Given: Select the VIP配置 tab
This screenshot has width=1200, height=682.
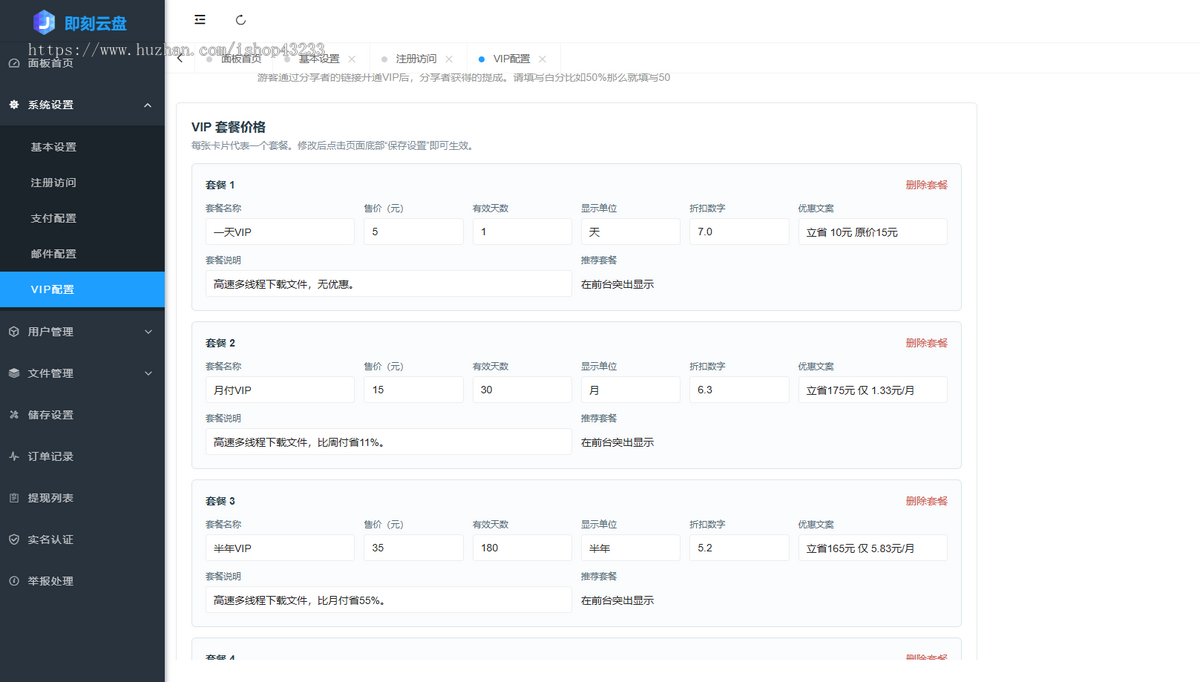Looking at the screenshot, I should tap(513, 59).
